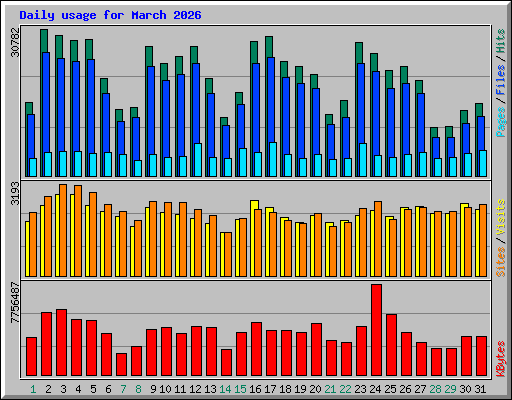Click the yellow Visits bar for day 16
This screenshot has height=400, width=512.
pyautogui.click(x=253, y=238)
